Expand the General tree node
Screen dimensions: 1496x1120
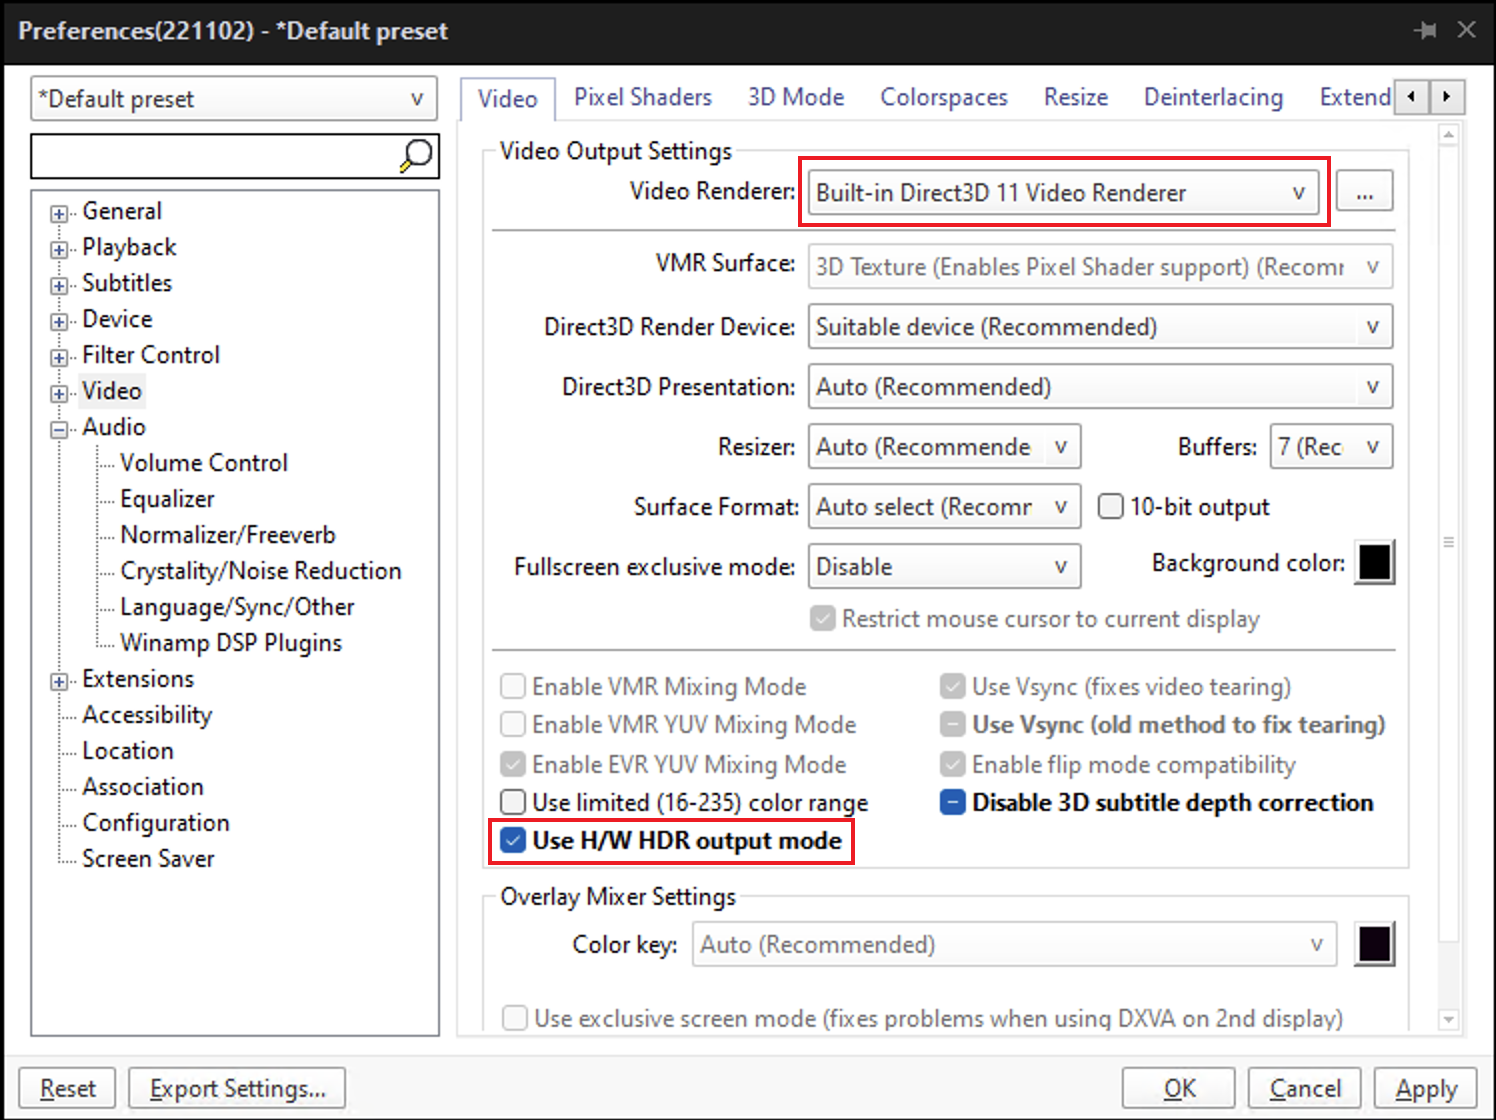pyautogui.click(x=59, y=213)
